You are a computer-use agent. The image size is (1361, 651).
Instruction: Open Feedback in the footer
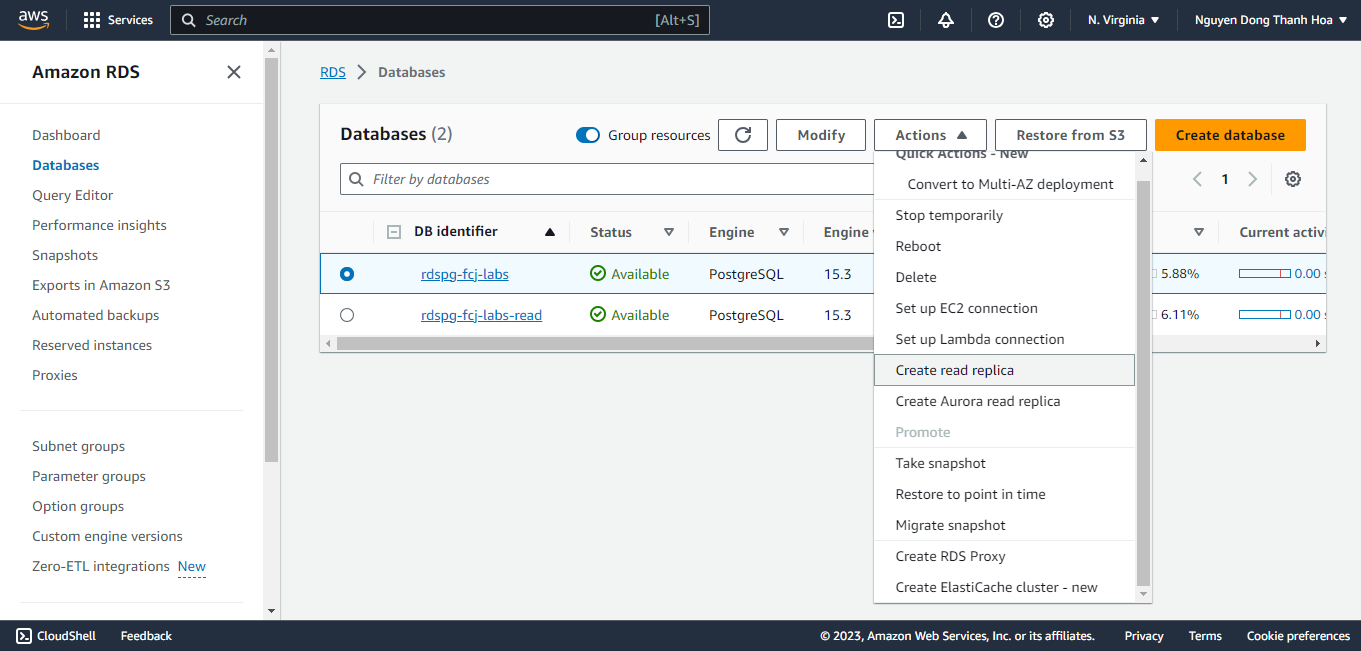pos(146,636)
